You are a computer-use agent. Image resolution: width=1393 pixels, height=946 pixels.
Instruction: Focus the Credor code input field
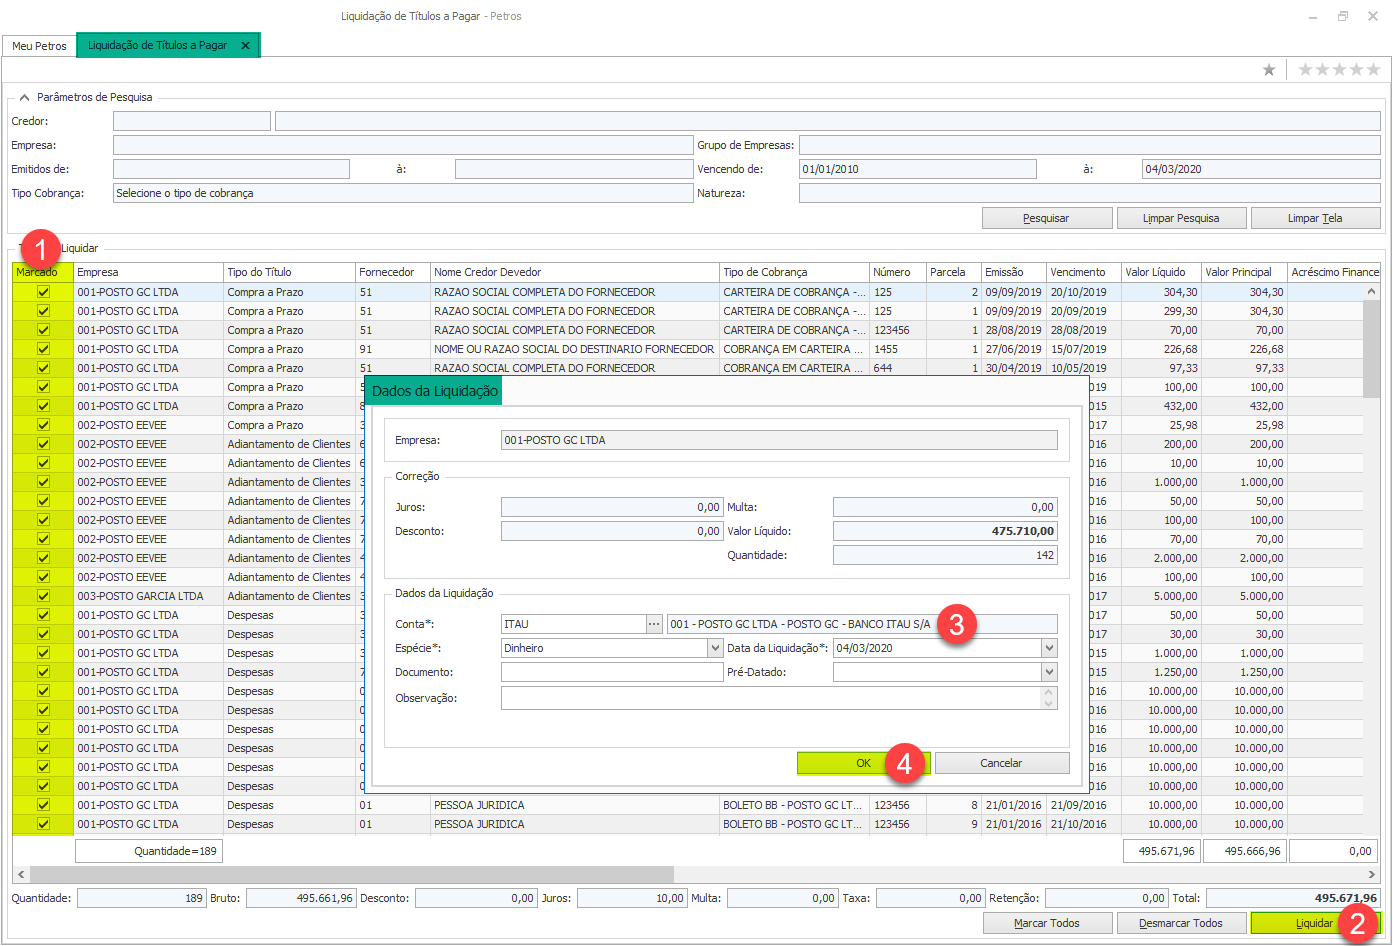point(192,121)
